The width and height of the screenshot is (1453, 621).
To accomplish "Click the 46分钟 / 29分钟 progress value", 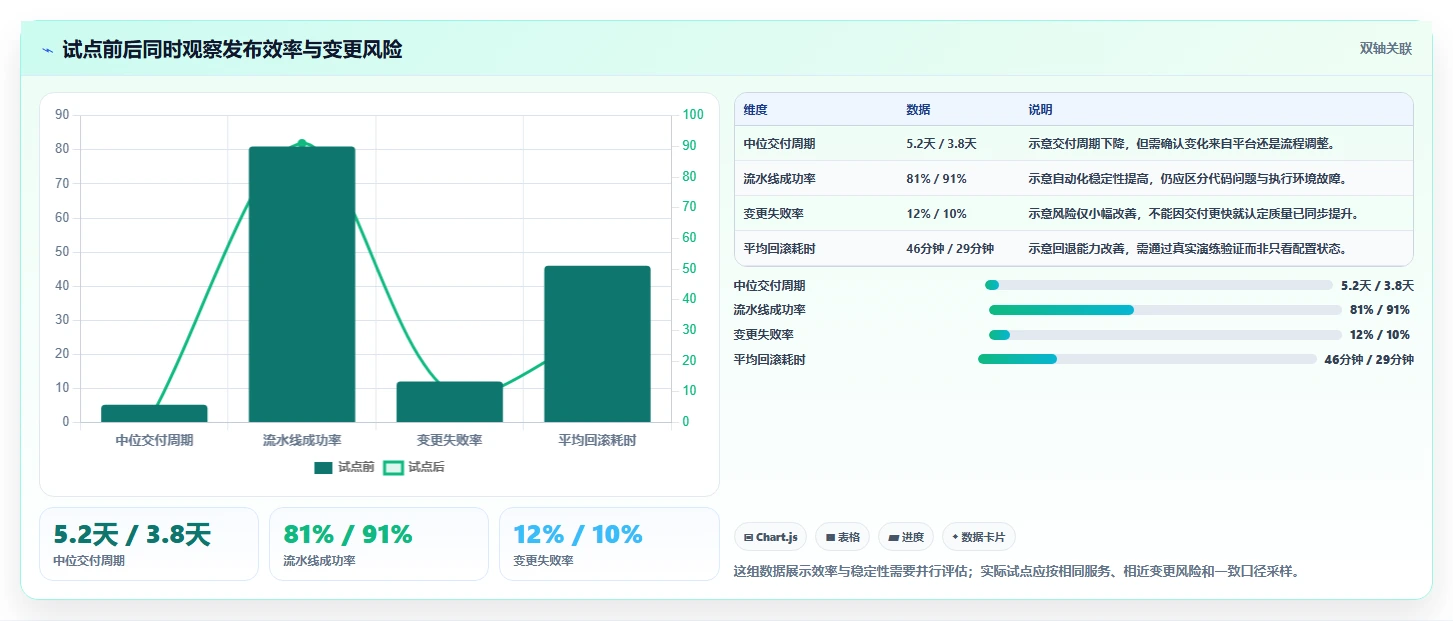I will [1369, 360].
